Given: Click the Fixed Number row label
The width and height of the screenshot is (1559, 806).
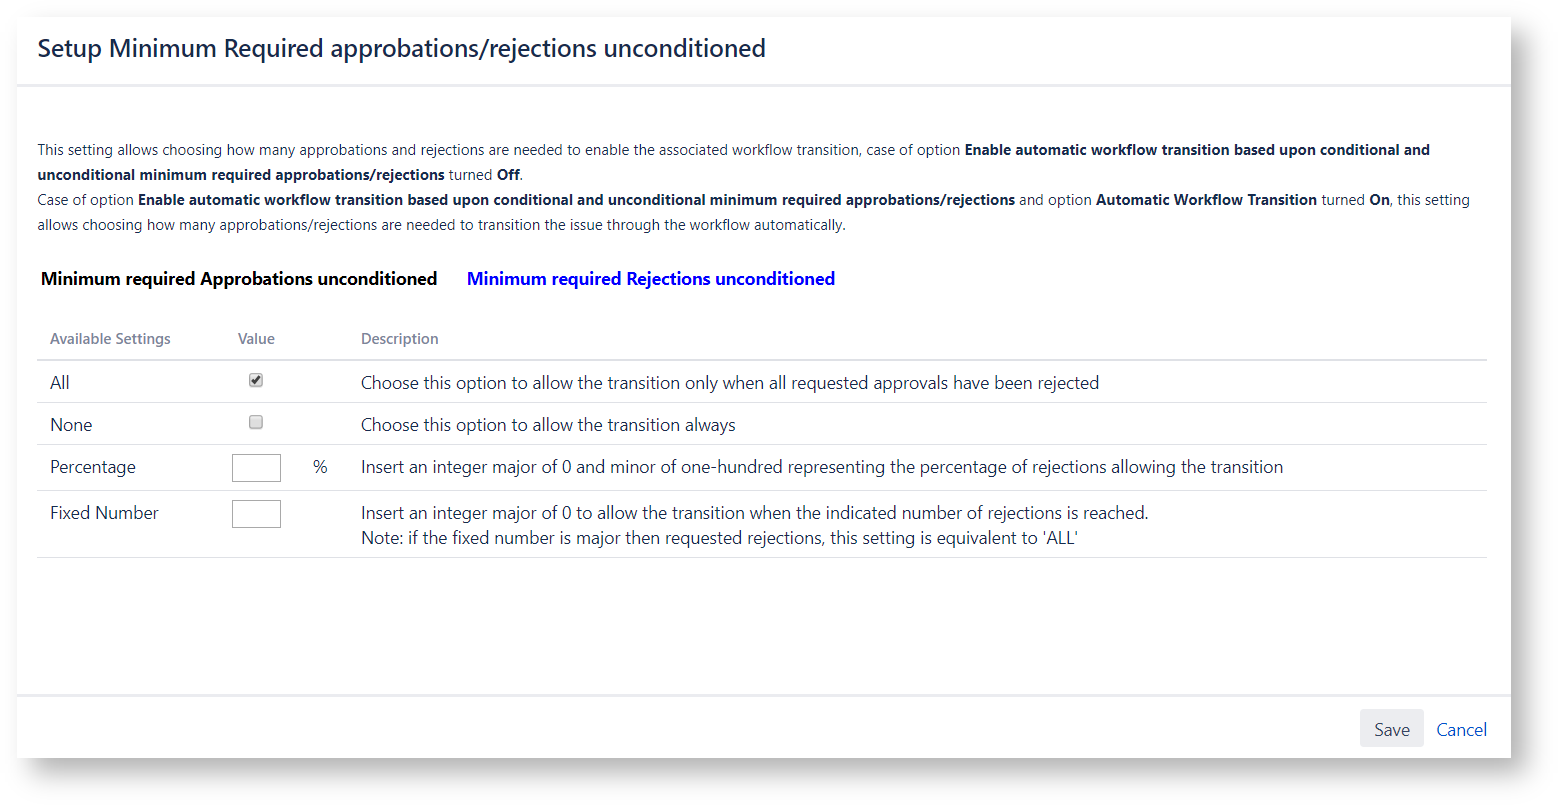Looking at the screenshot, I should click(x=104, y=513).
